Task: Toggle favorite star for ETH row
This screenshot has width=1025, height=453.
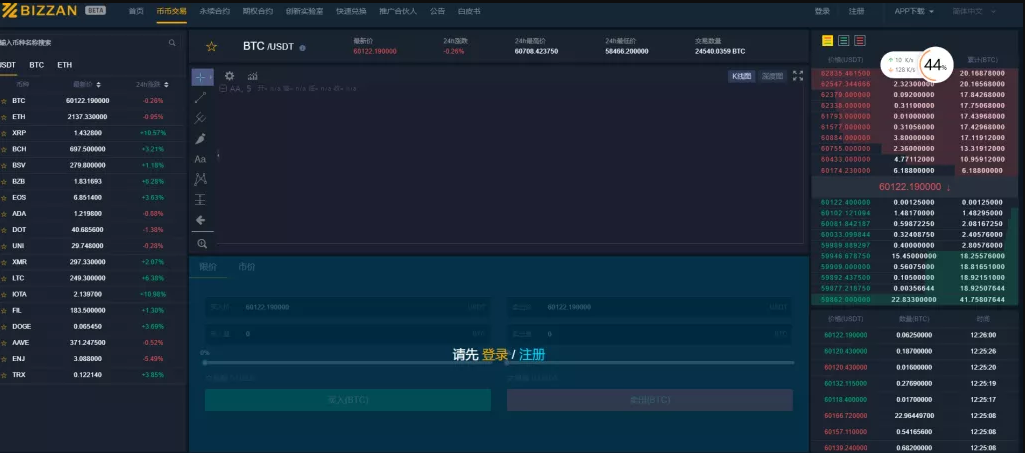Action: [4, 117]
